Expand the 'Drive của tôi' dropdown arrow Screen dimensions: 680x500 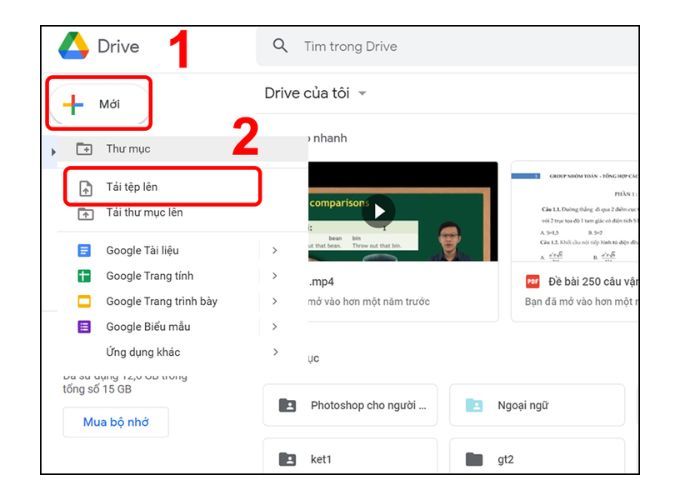click(362, 93)
